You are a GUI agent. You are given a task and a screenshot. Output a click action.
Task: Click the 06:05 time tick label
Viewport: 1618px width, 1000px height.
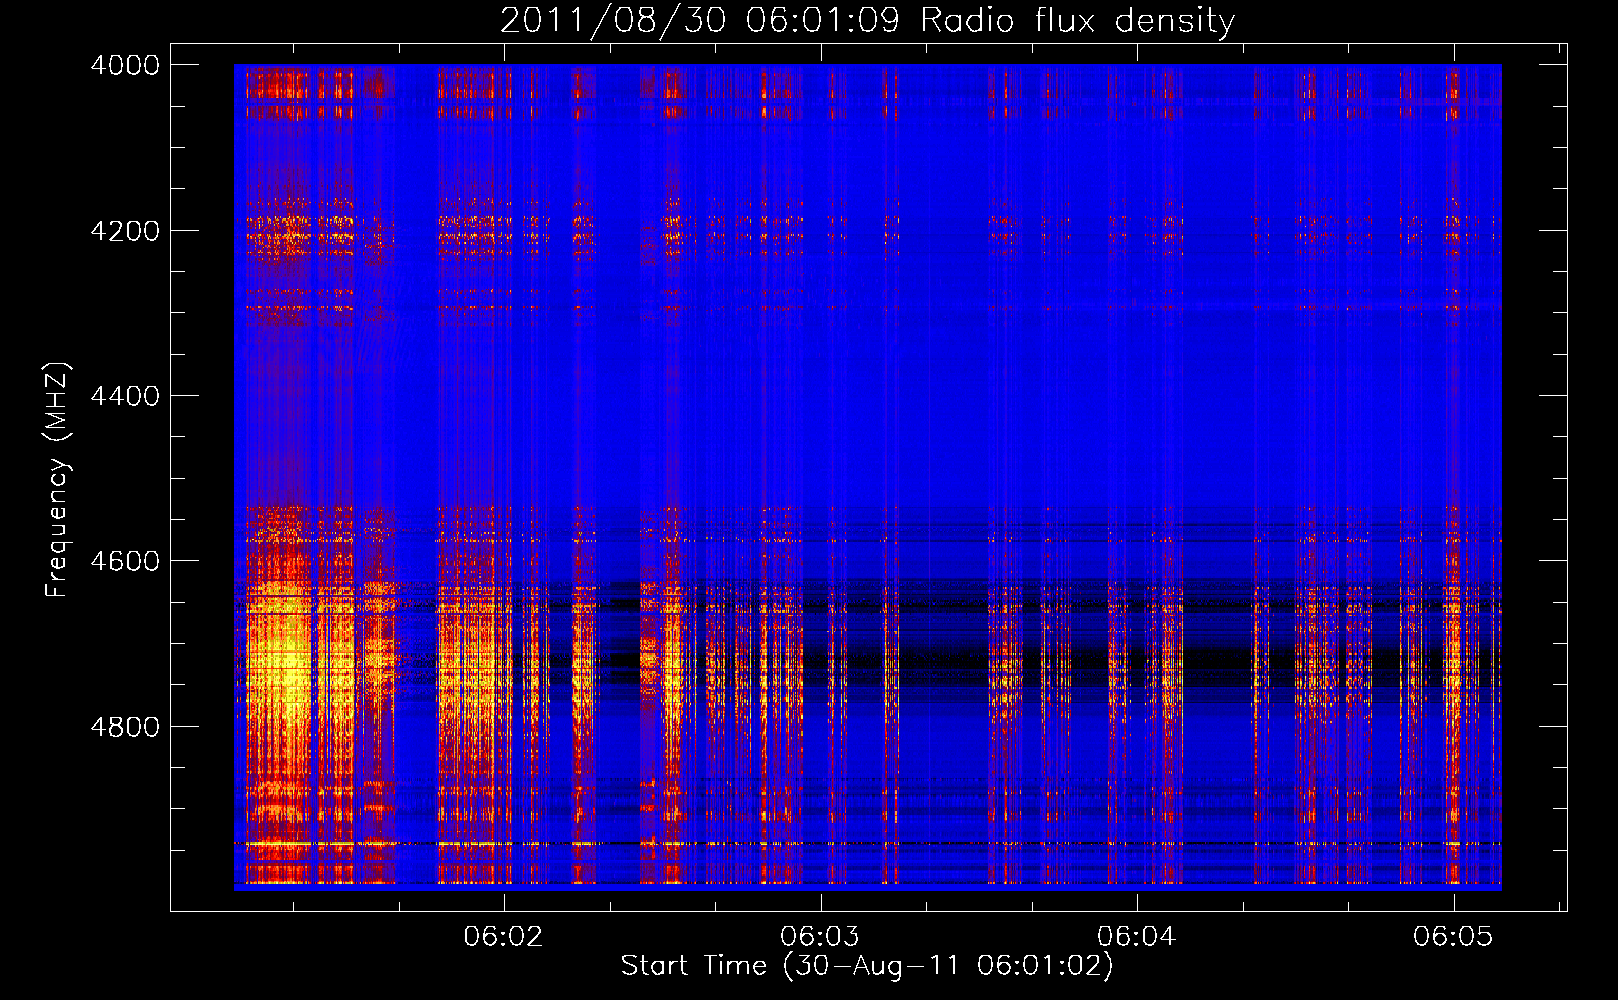point(1453,936)
